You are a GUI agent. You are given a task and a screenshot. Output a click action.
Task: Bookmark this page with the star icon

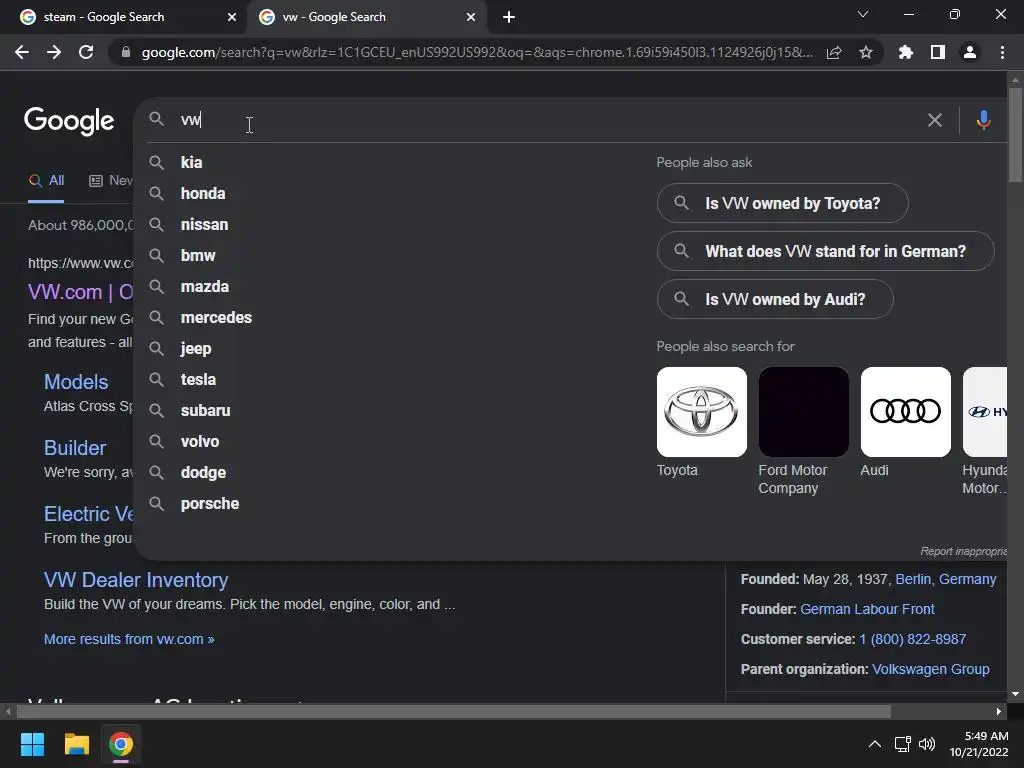(x=866, y=52)
